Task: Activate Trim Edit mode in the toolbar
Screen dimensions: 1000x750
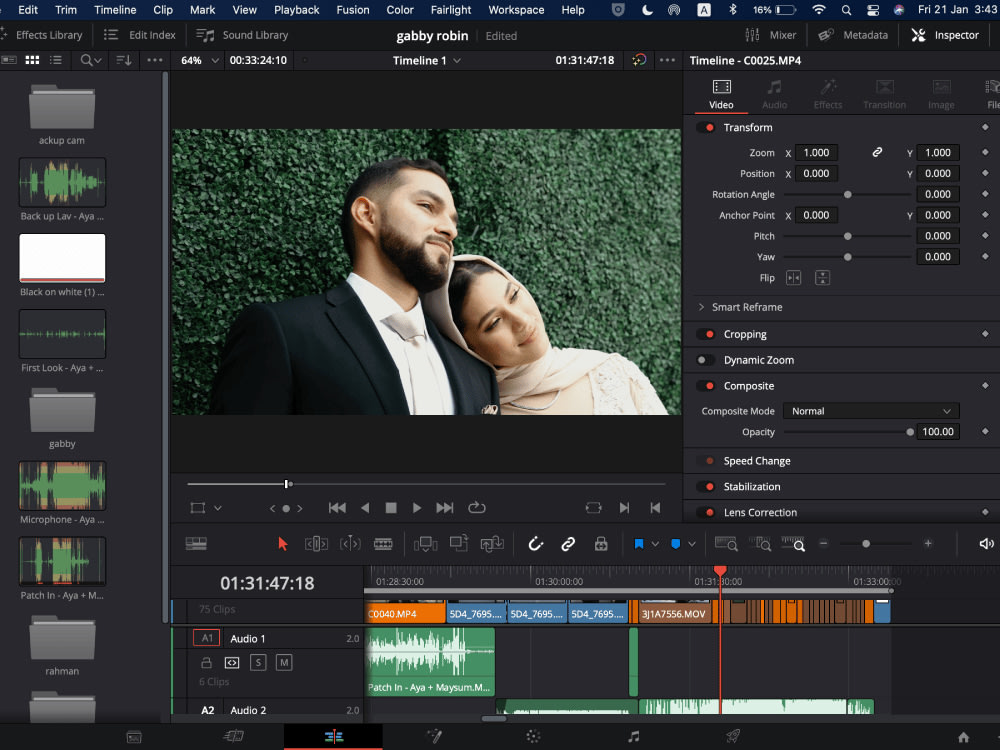Action: [316, 543]
